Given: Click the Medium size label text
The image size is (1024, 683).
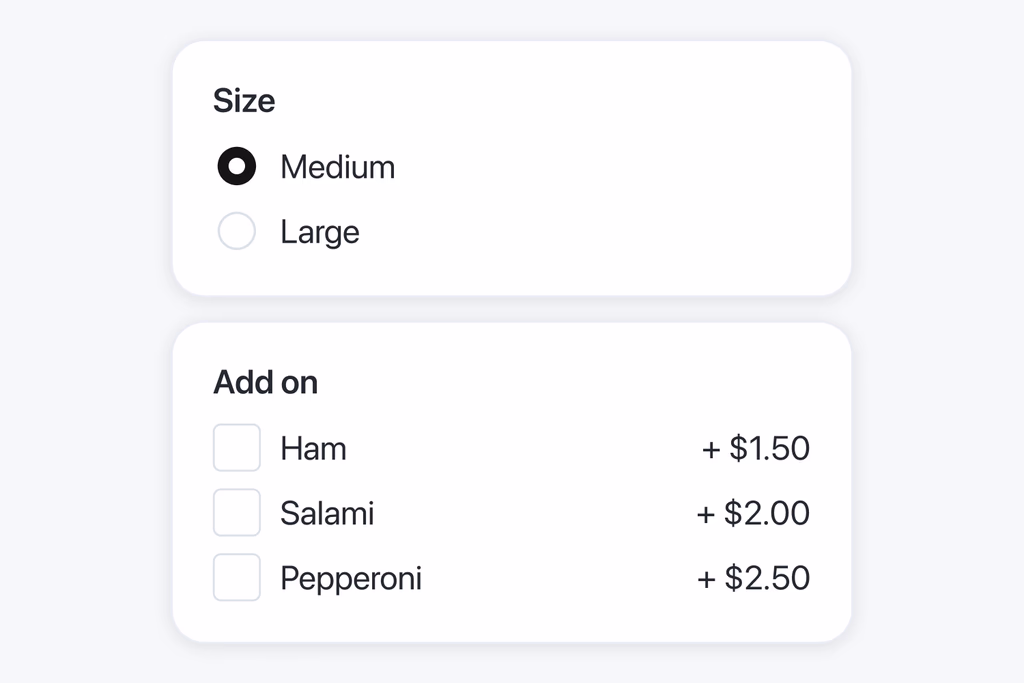Looking at the screenshot, I should (337, 167).
